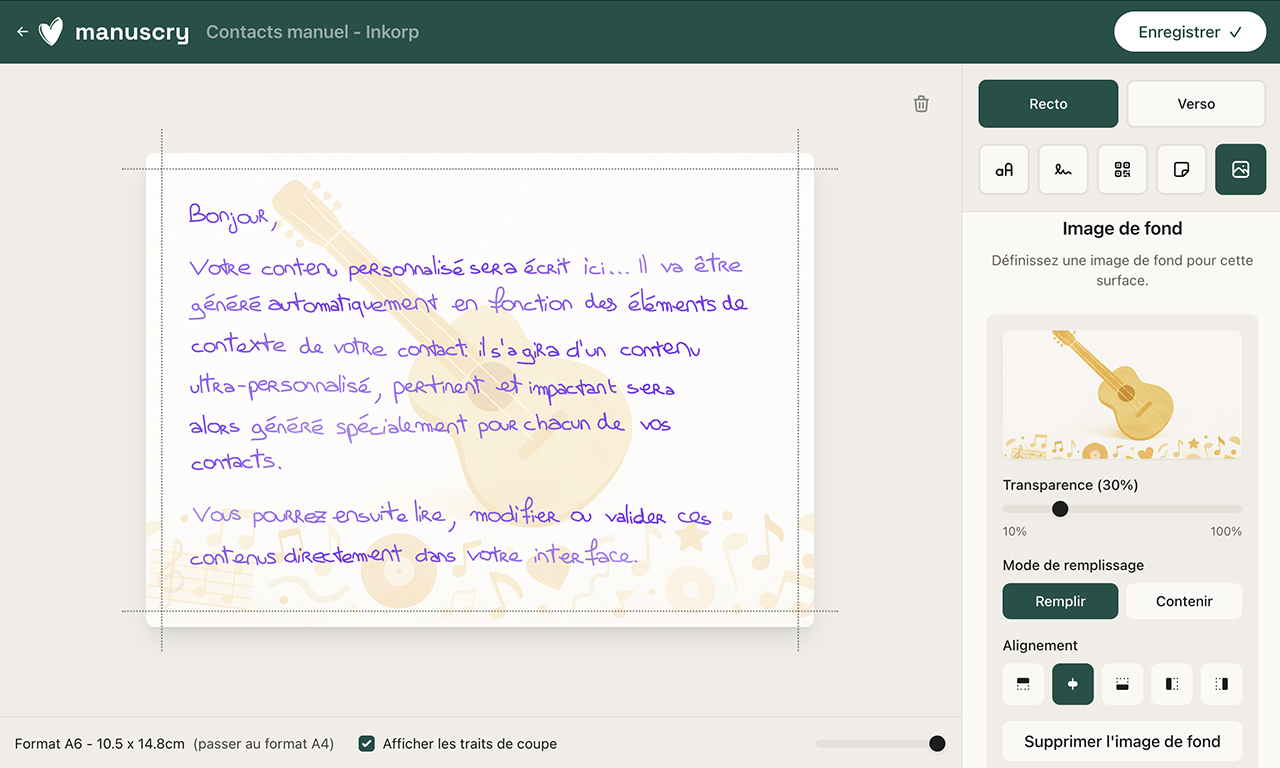Open the signature tool
Image resolution: width=1280 pixels, height=768 pixels.
click(x=1063, y=170)
